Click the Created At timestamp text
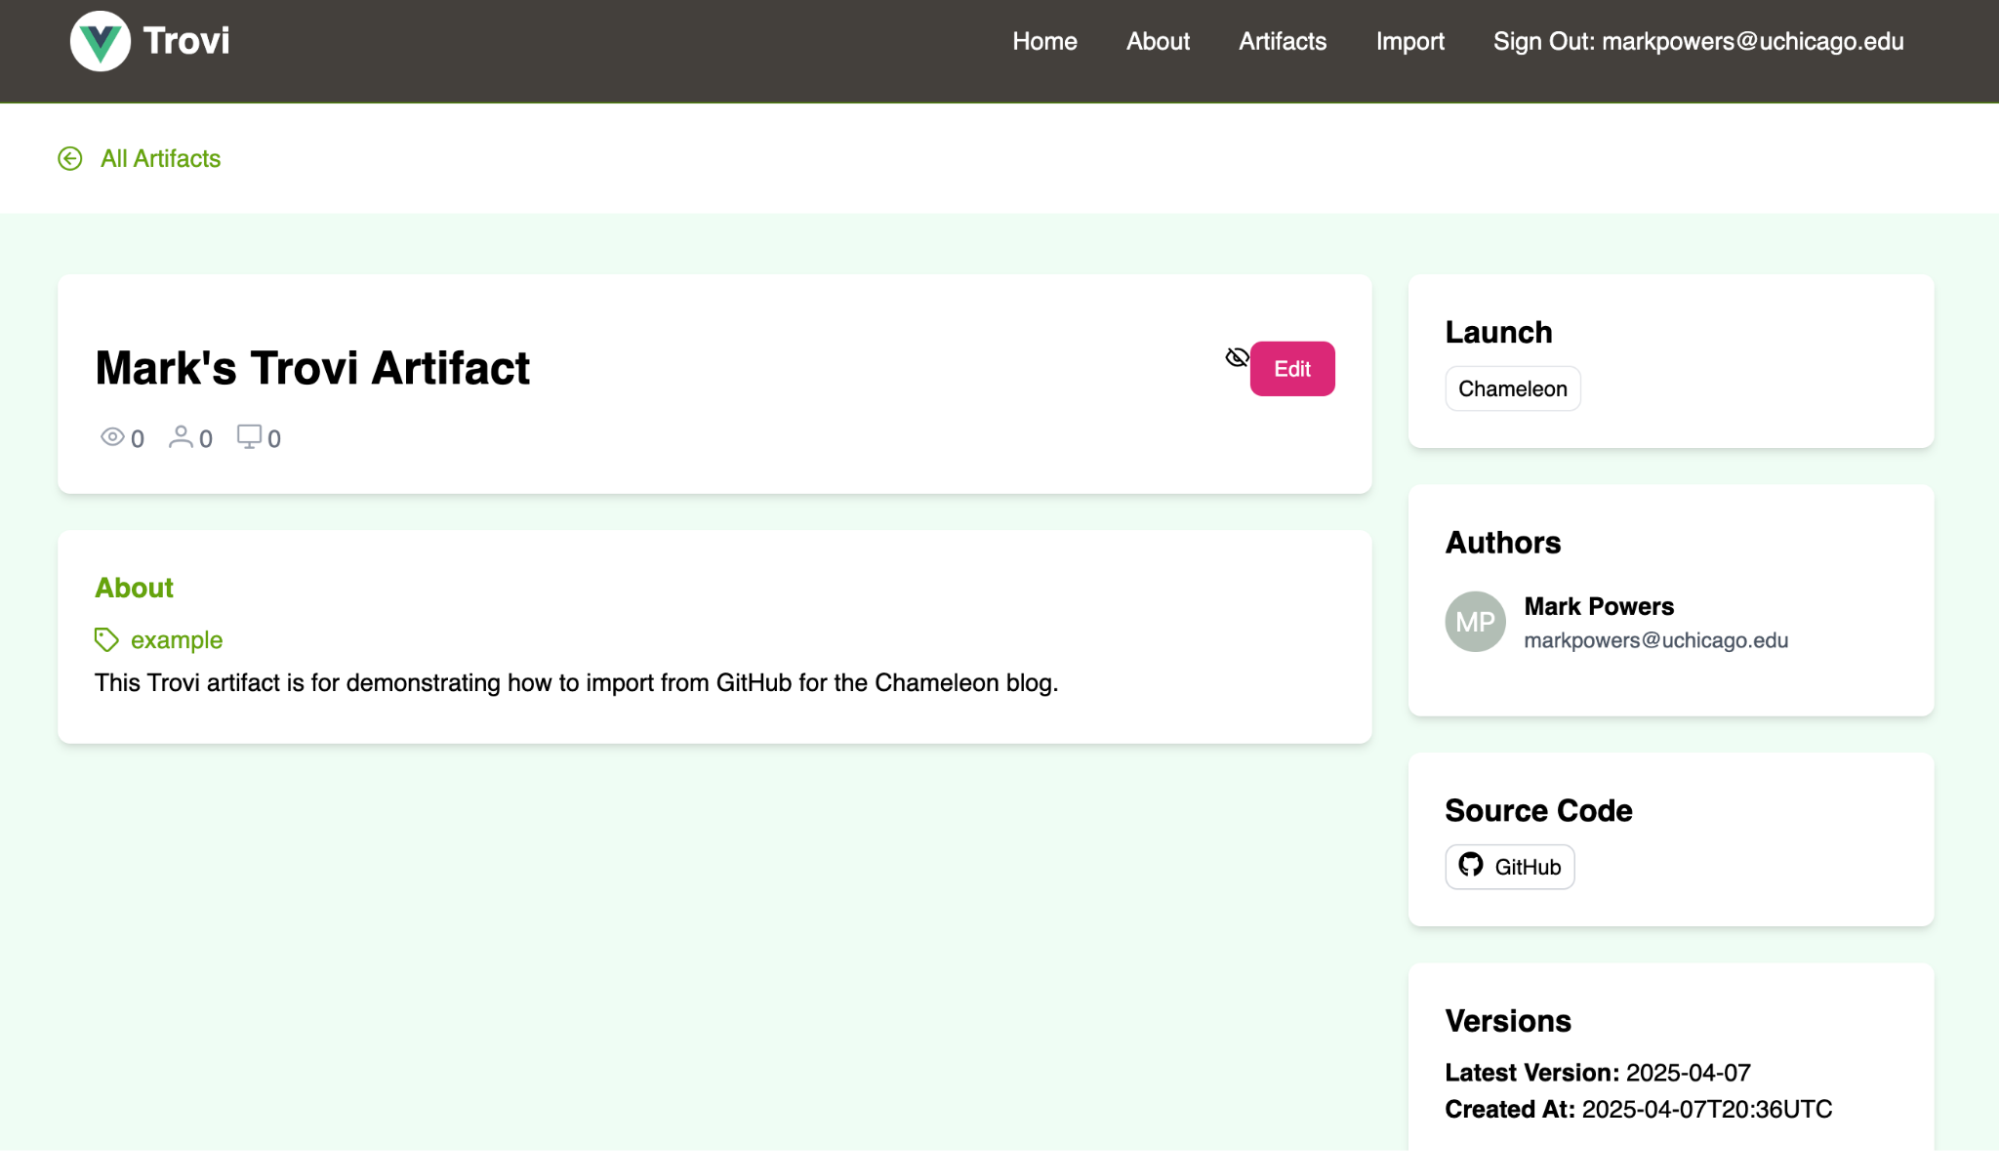The image size is (1999, 1151). (x=1638, y=1110)
